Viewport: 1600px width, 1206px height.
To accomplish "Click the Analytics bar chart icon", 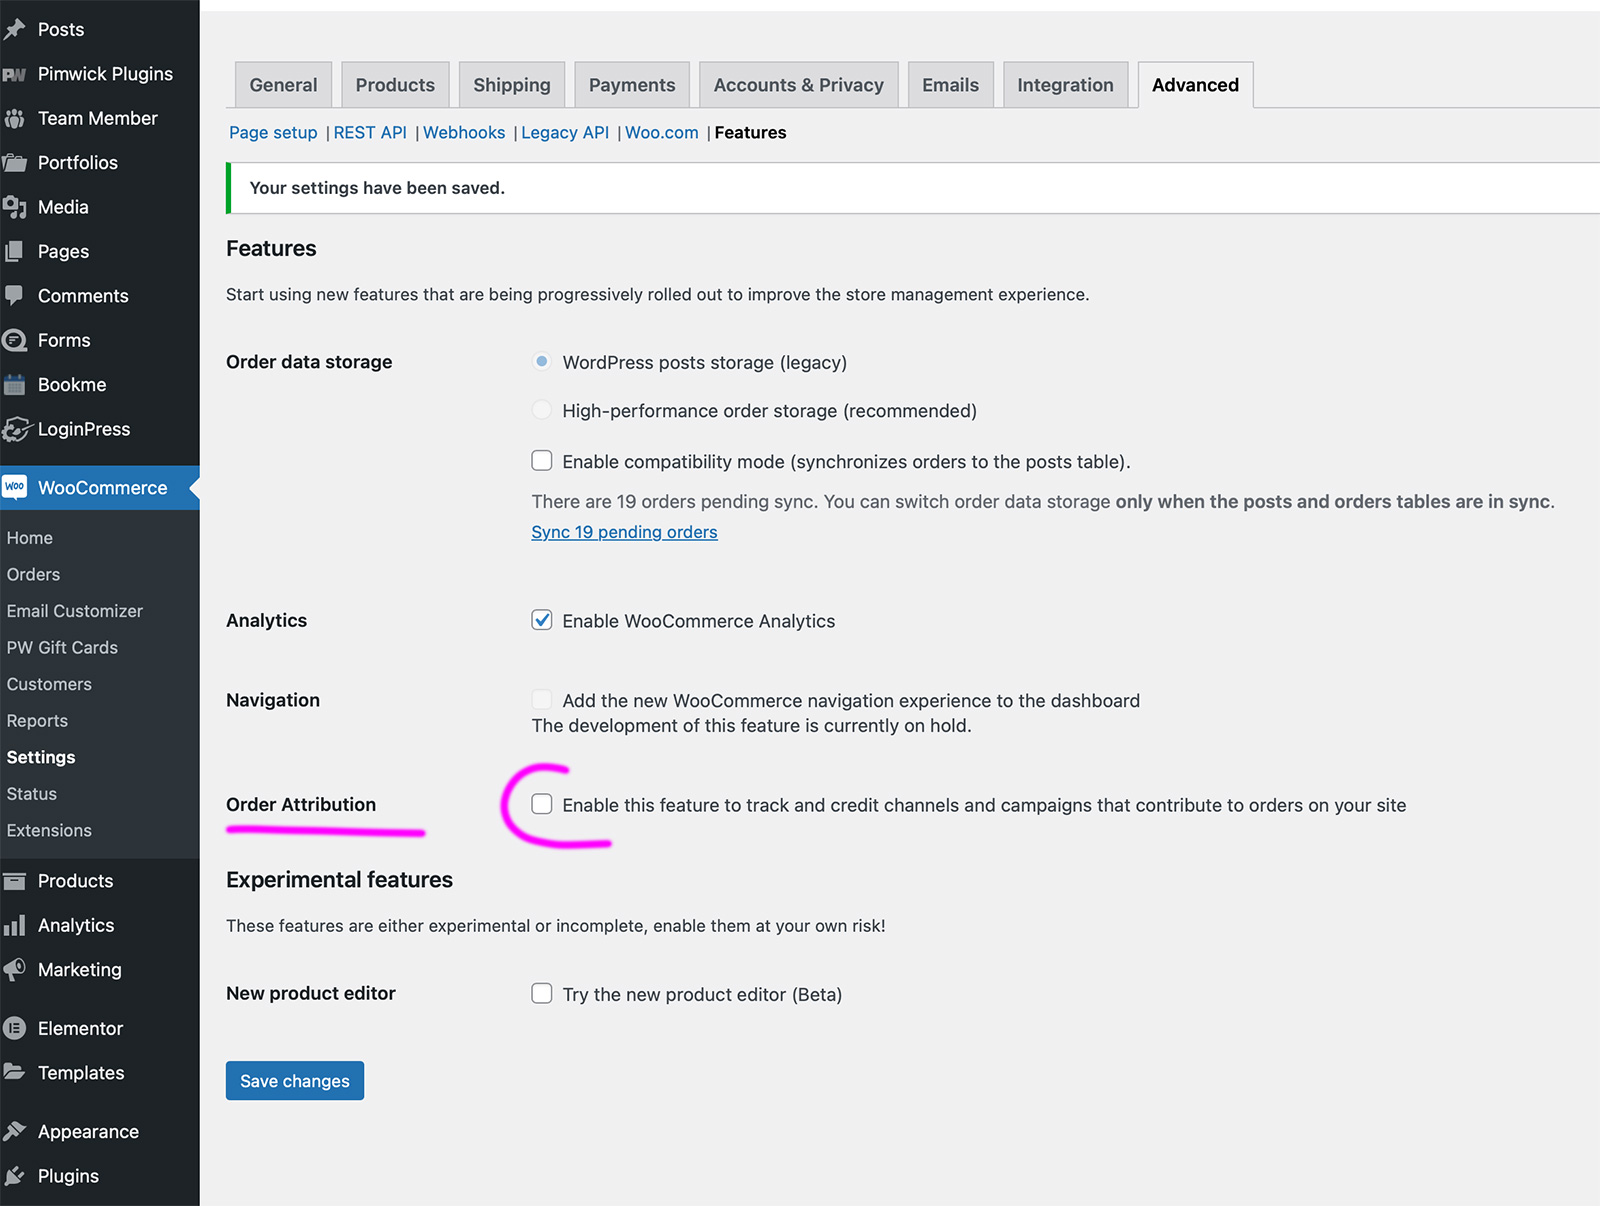I will (x=14, y=926).
